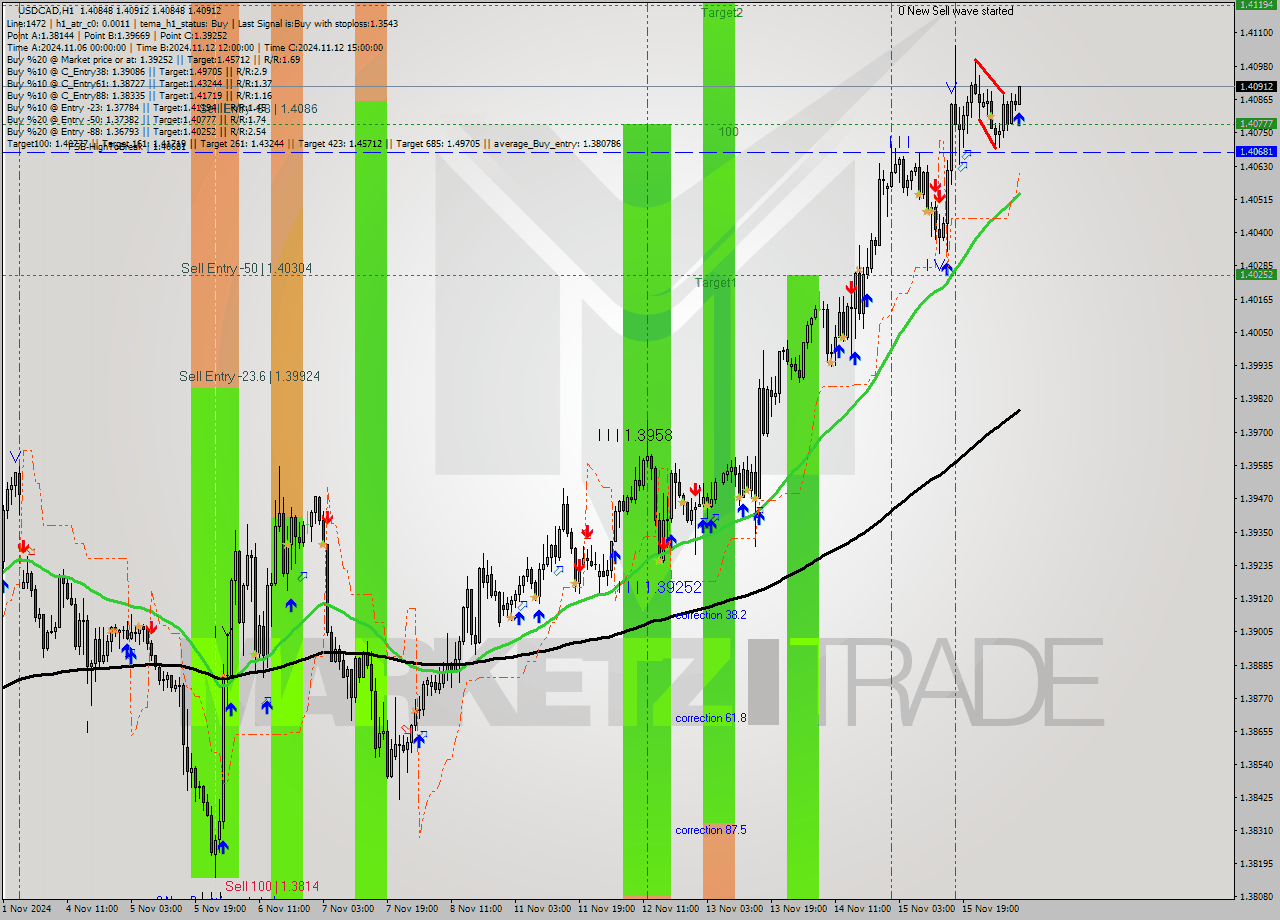Click the 1.39700 price axis value
Screen dimensions: 1280x920
click(1256, 432)
